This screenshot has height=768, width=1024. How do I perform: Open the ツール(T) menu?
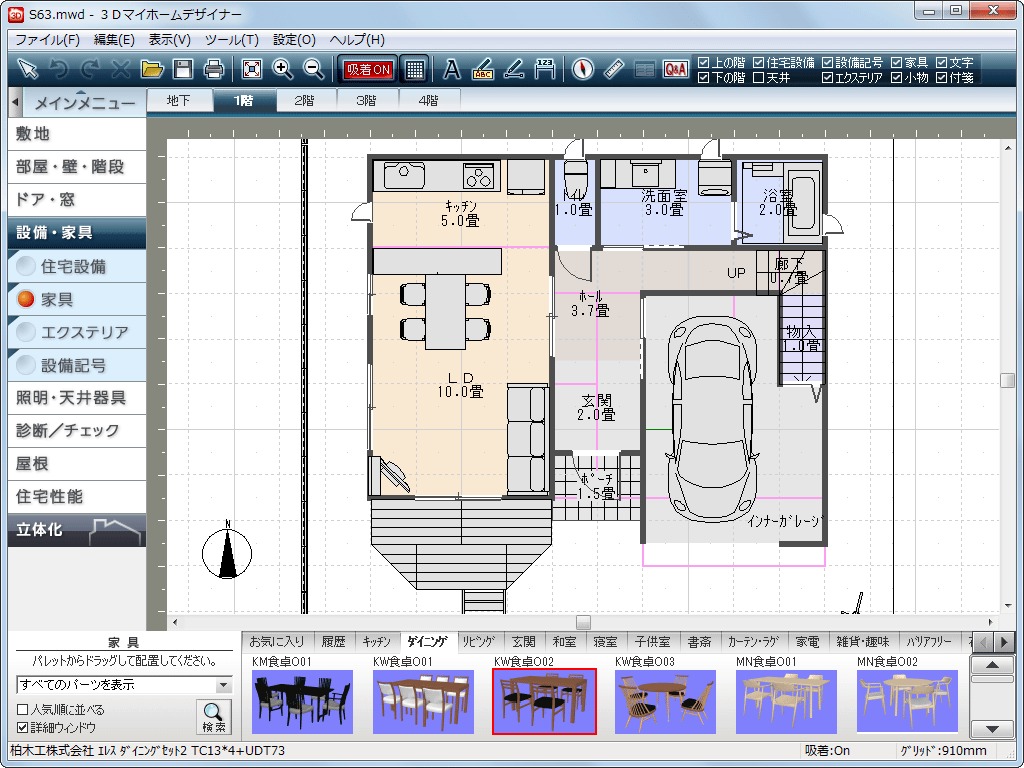pos(232,40)
